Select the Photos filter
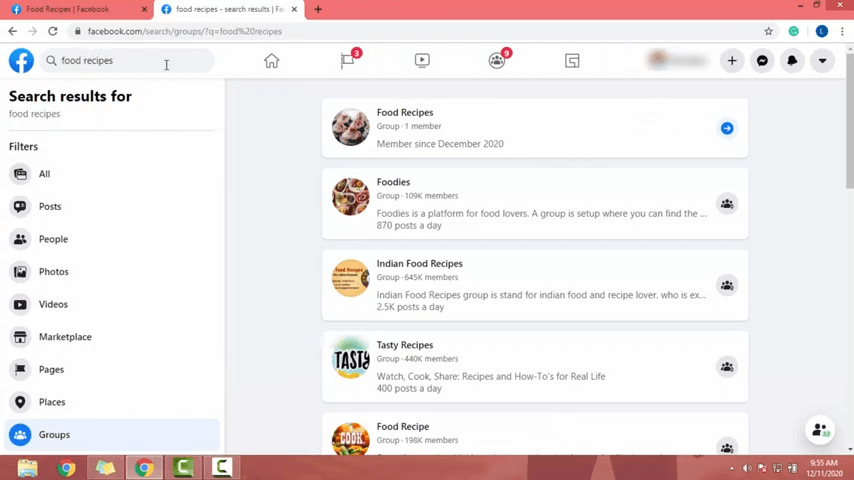This screenshot has height=480, width=854. 112,271
